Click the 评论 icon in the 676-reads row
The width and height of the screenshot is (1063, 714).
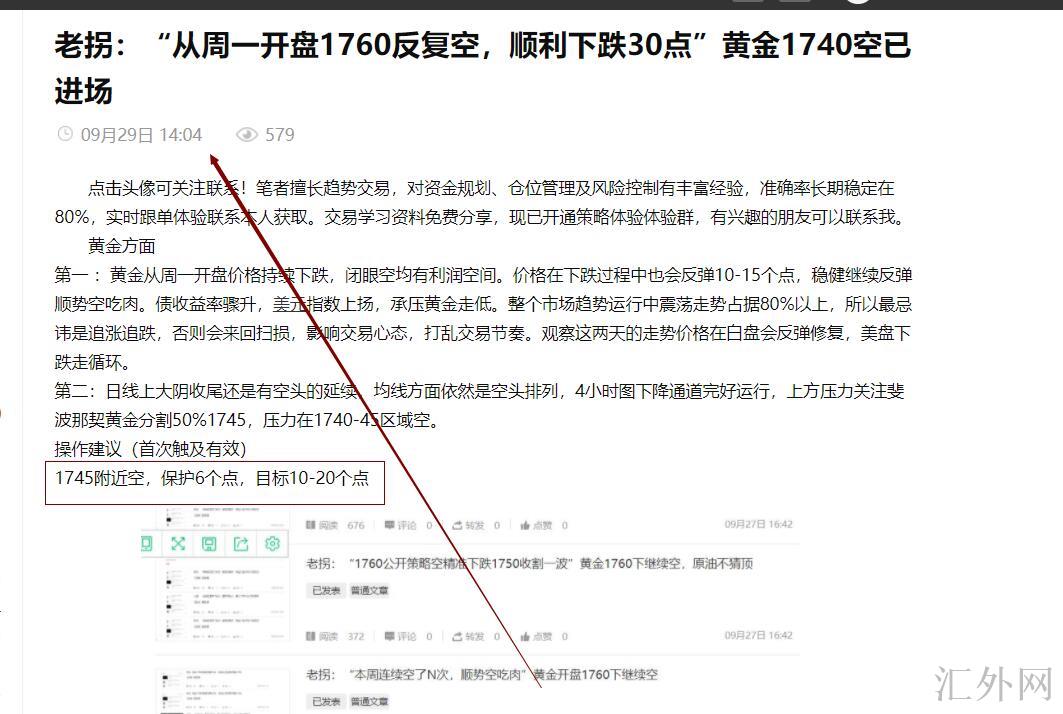pos(390,525)
